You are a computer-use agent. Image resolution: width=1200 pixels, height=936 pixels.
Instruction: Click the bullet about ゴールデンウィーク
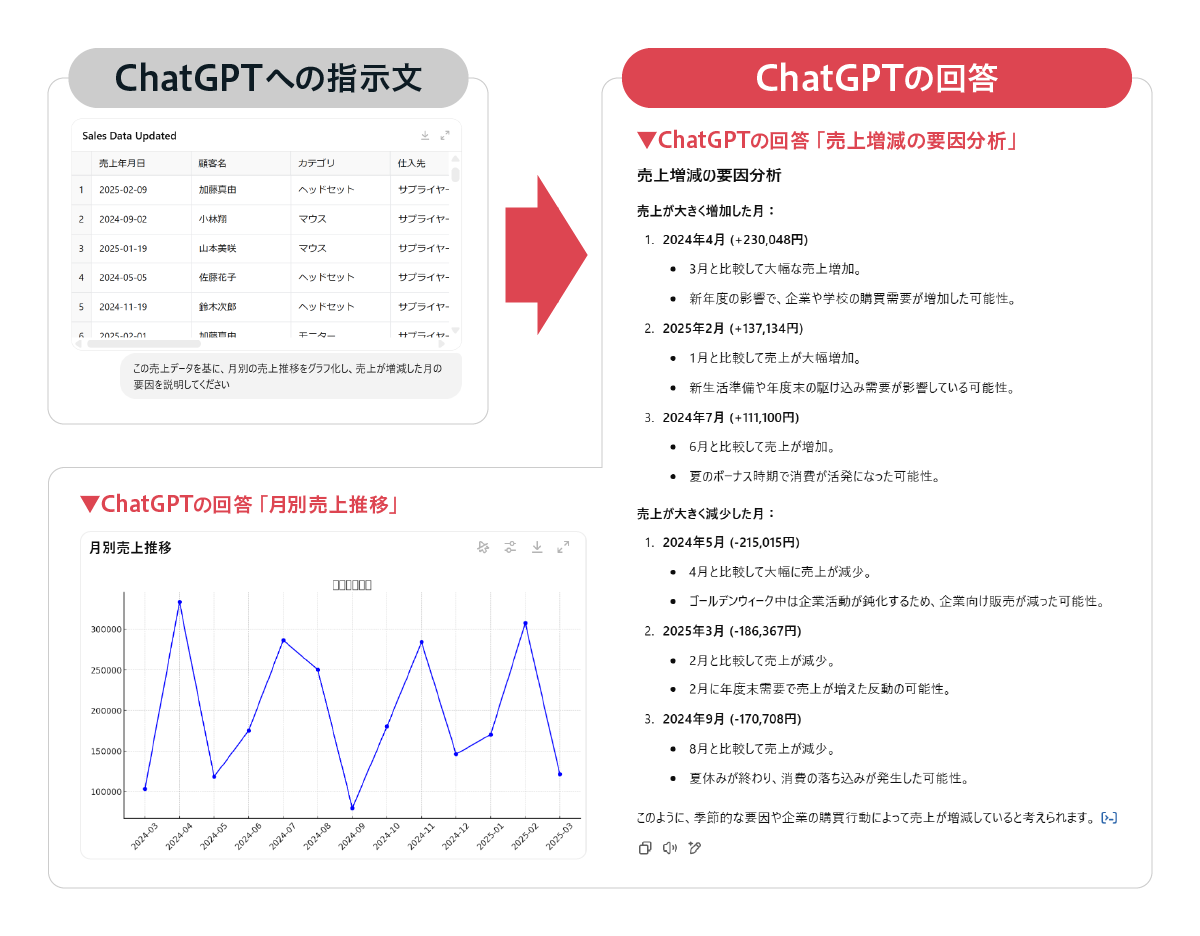(x=896, y=602)
